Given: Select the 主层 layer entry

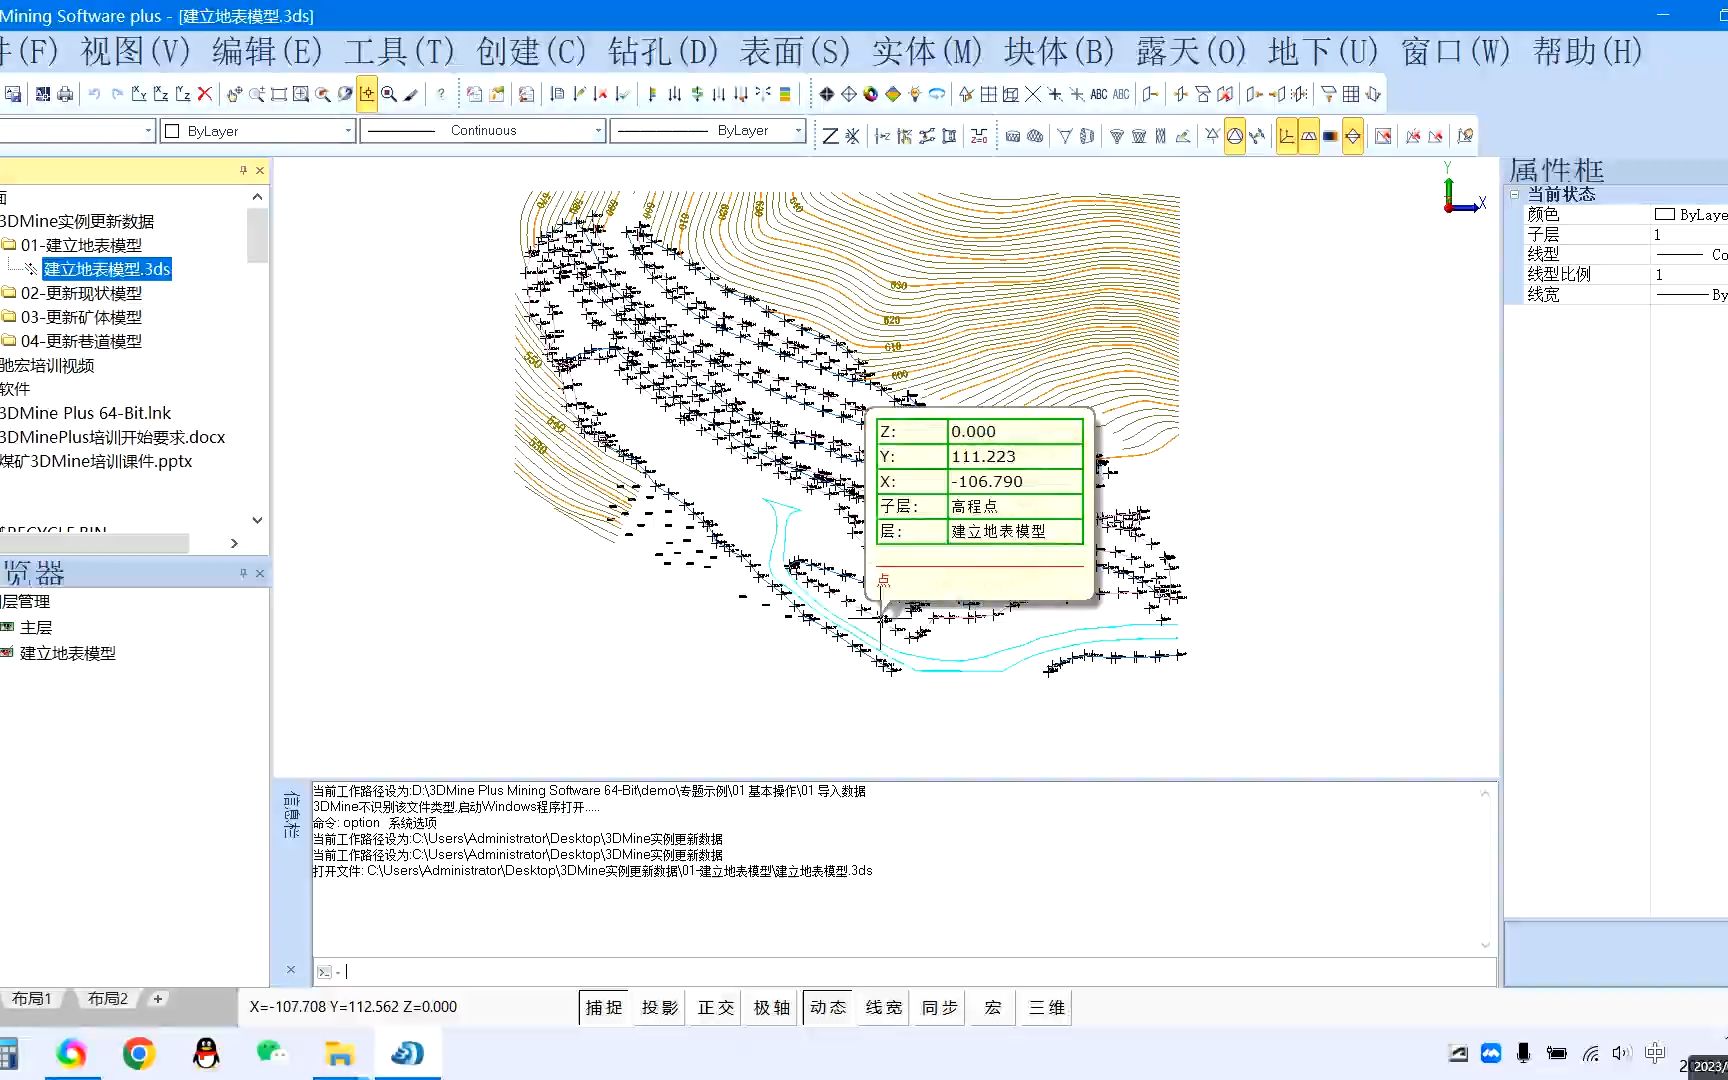Looking at the screenshot, I should [36, 628].
